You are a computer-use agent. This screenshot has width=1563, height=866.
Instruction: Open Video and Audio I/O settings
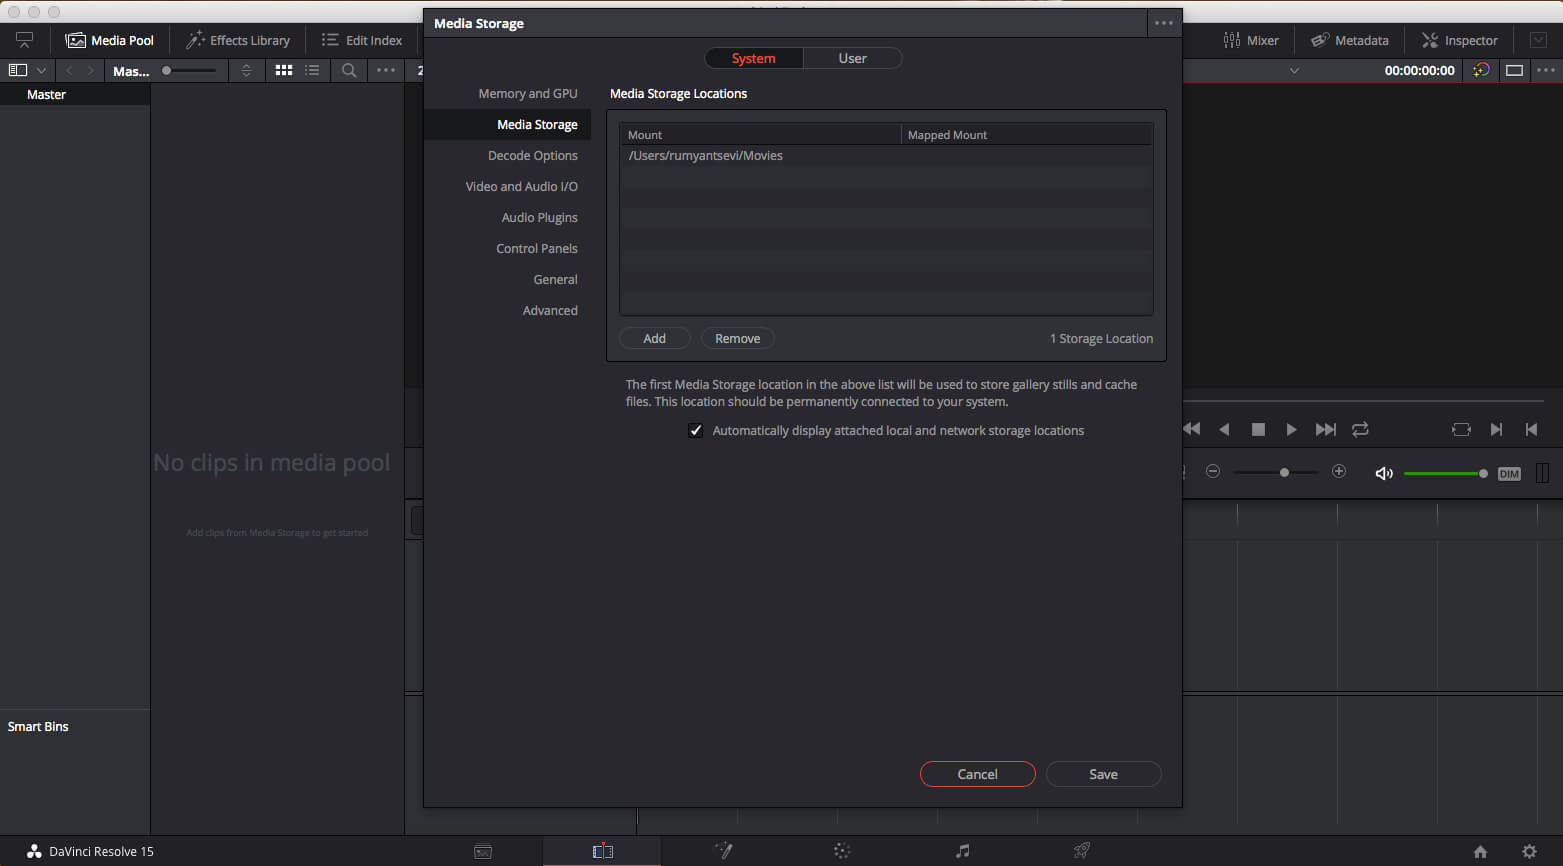tap(521, 186)
